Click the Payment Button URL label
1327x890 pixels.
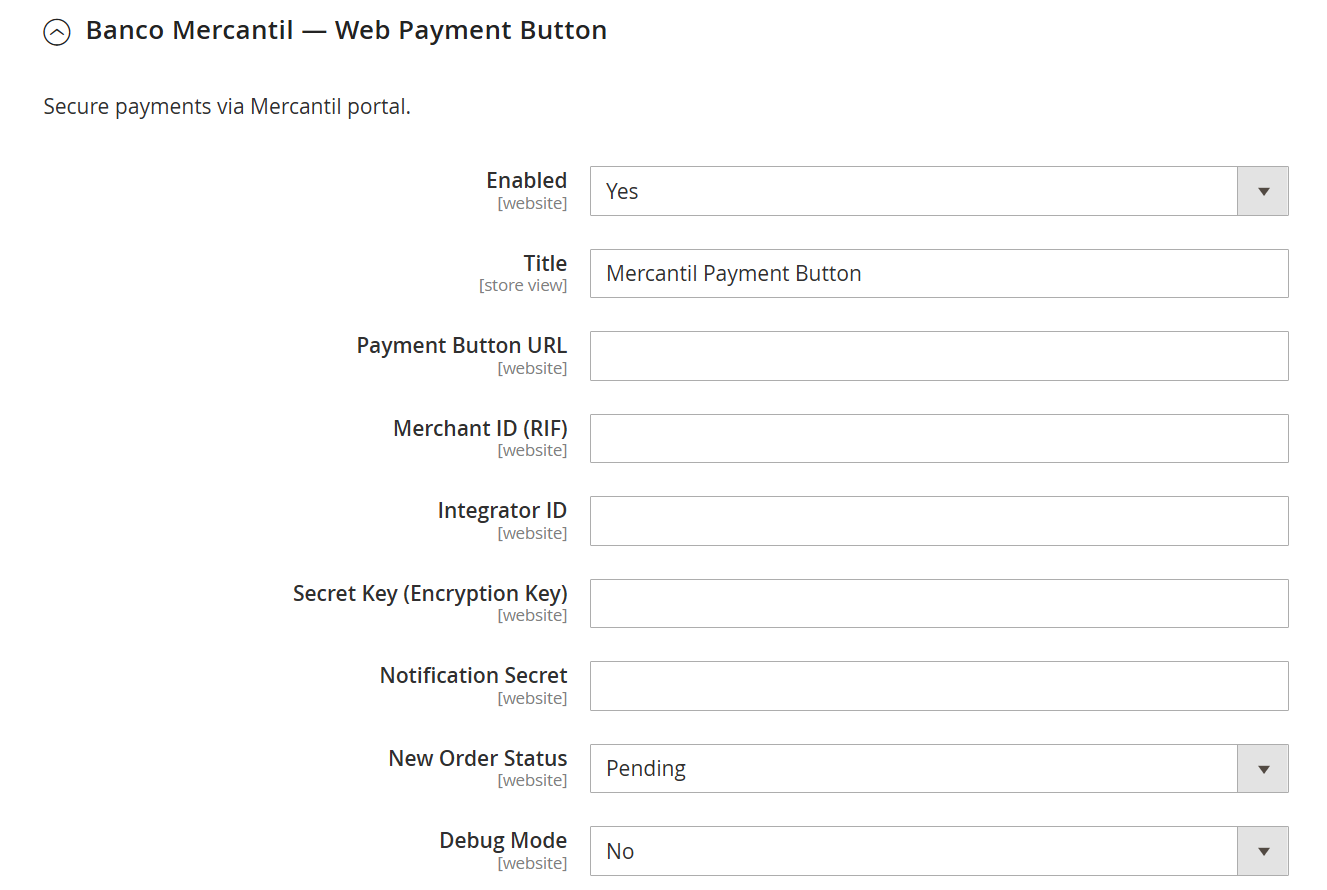(461, 346)
